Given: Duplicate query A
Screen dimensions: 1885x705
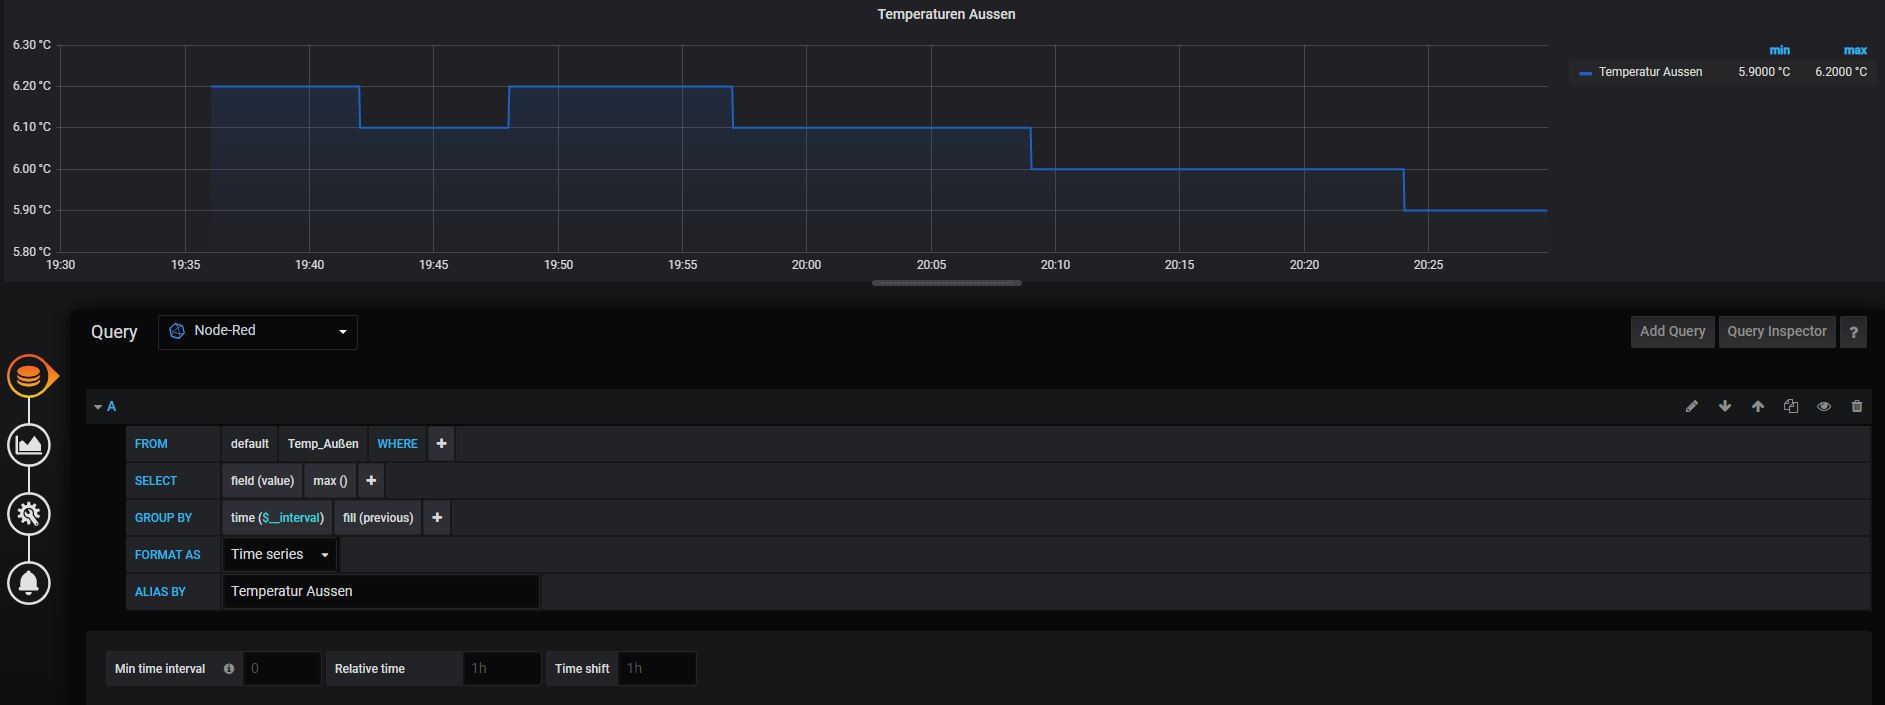Looking at the screenshot, I should pos(1791,407).
